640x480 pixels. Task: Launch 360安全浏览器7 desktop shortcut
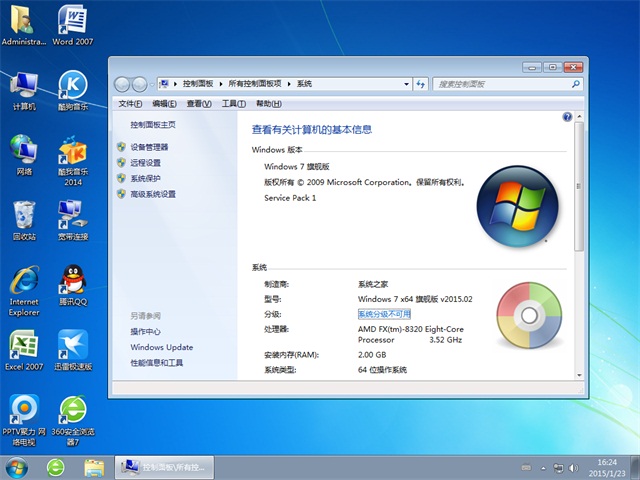tap(73, 420)
